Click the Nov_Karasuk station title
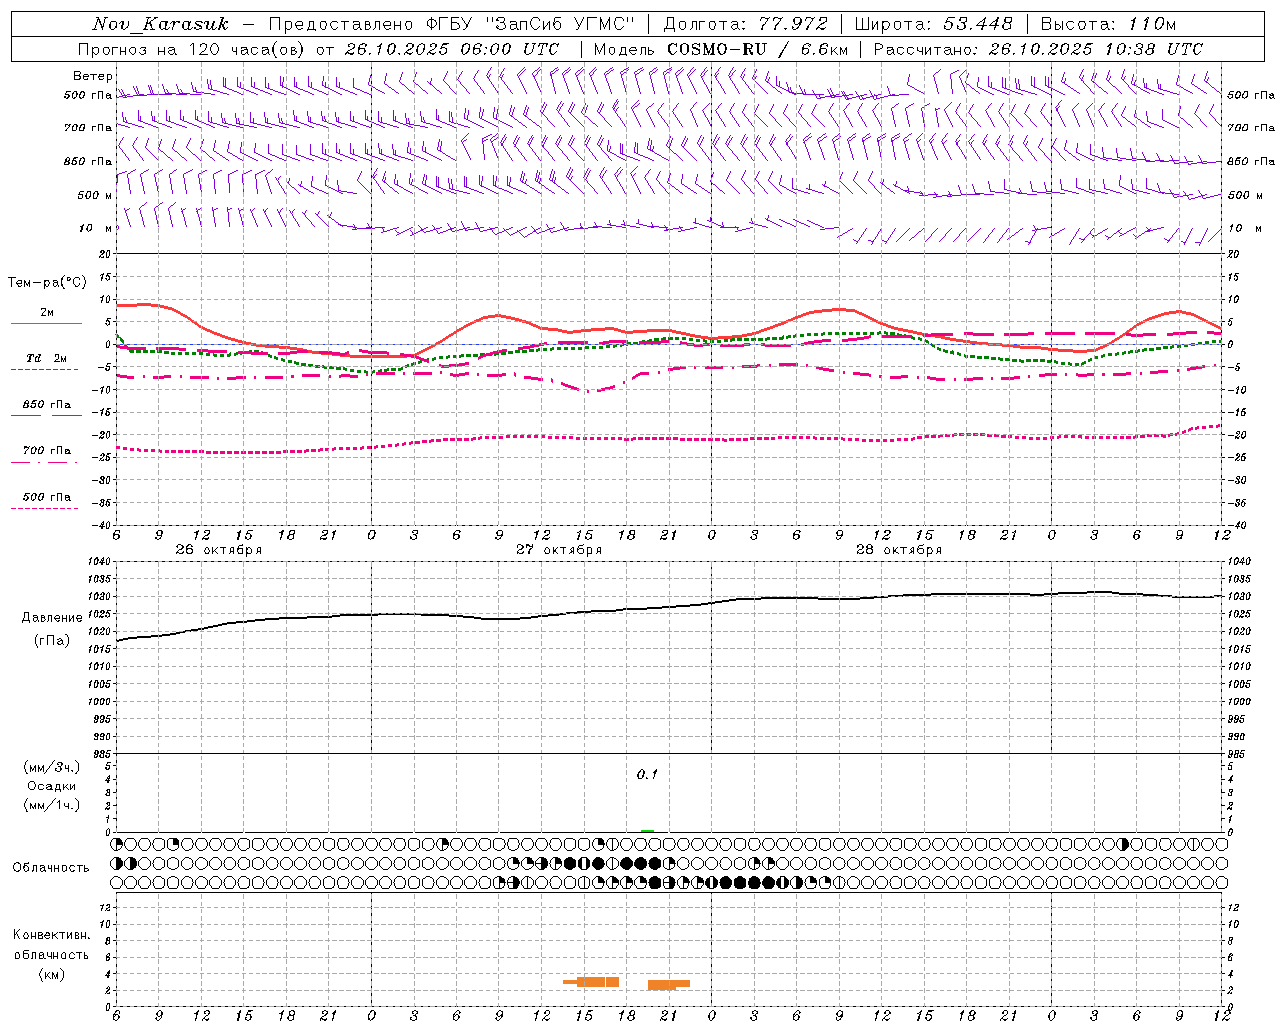Viewport: 1280px width, 1024px height. 160,24
